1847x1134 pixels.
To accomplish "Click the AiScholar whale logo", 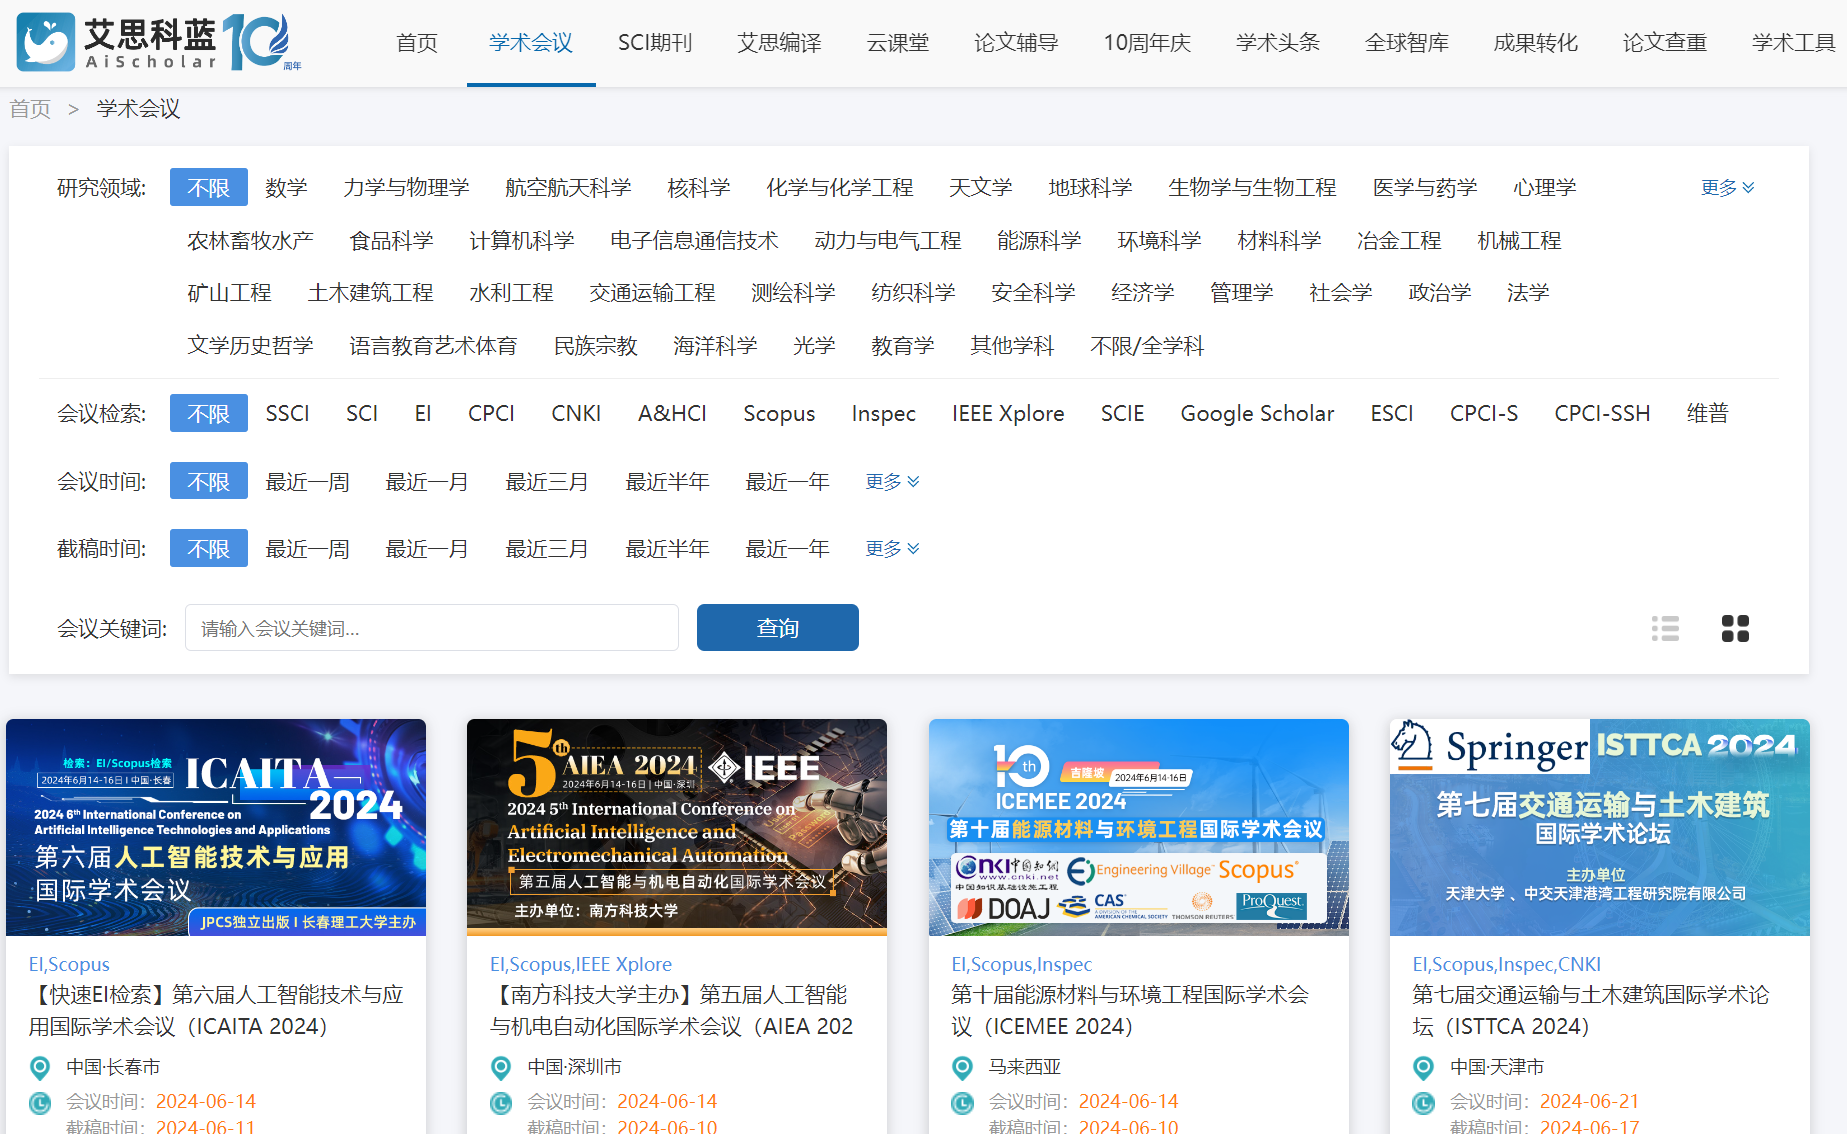I will click(44, 41).
